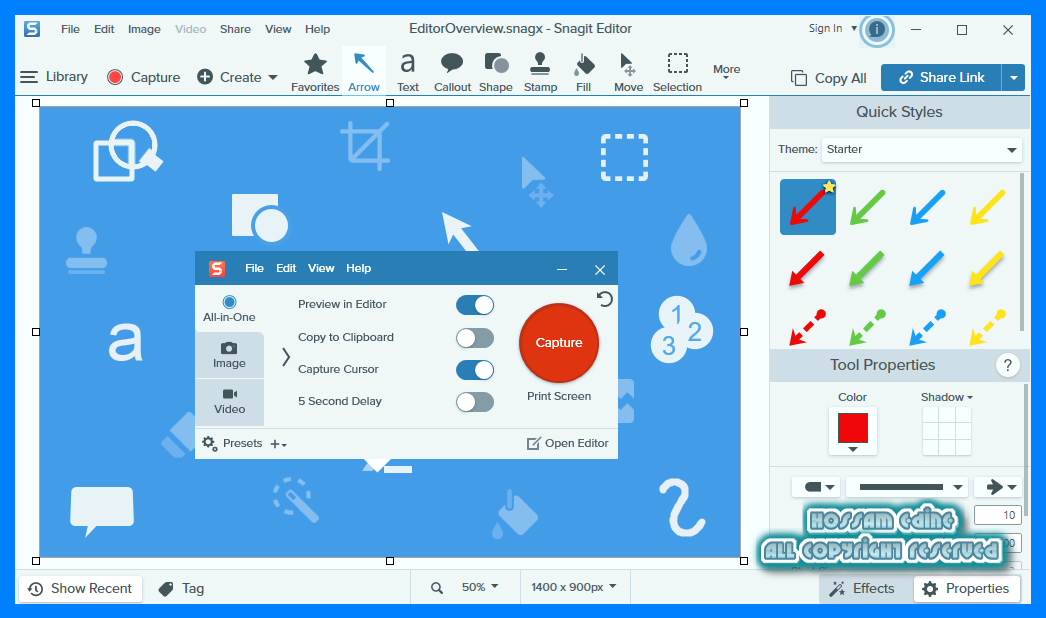The image size is (1046, 618).
Task: Select the red arrow favorite quick style
Action: tap(808, 207)
